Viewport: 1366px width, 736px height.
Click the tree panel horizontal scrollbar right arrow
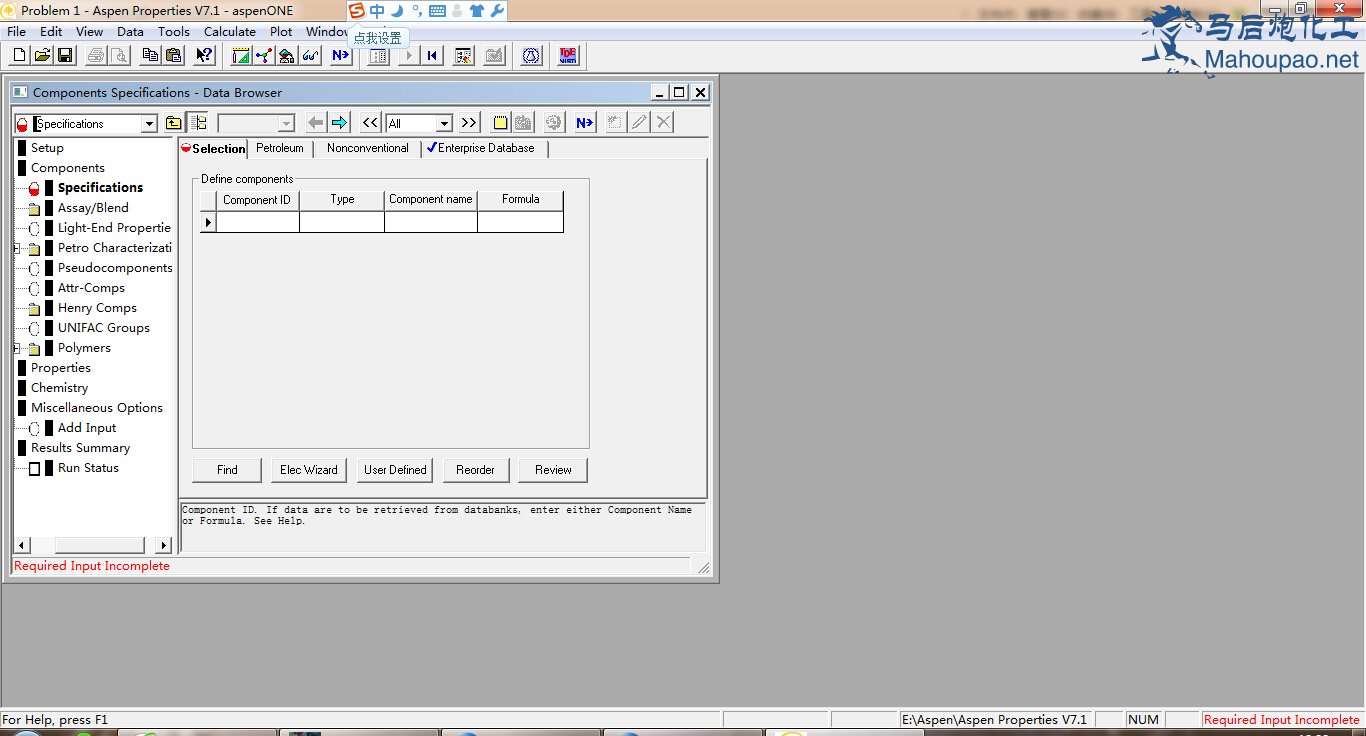(164, 545)
